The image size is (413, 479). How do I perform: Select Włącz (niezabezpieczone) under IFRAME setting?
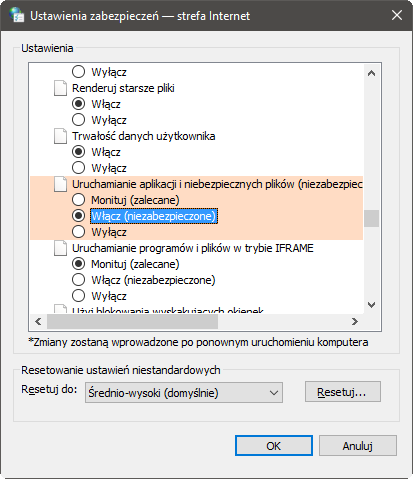tap(78, 280)
